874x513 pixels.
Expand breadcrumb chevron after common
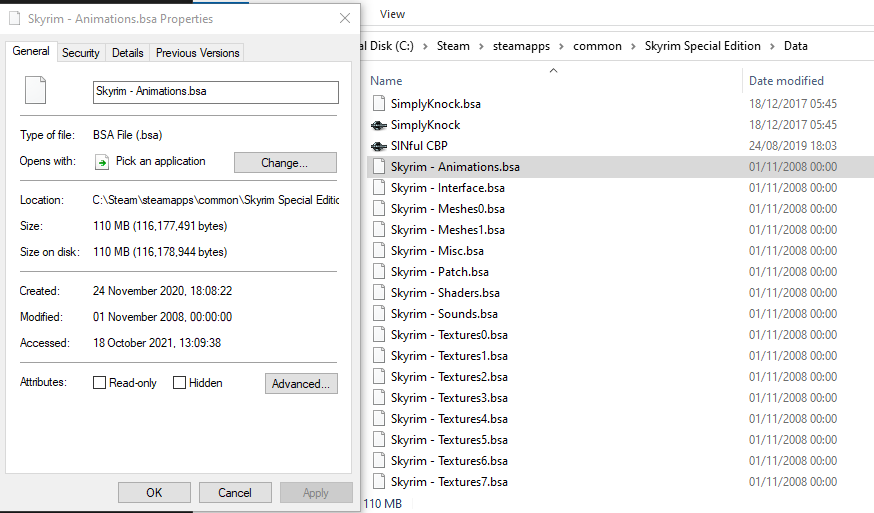point(633,46)
